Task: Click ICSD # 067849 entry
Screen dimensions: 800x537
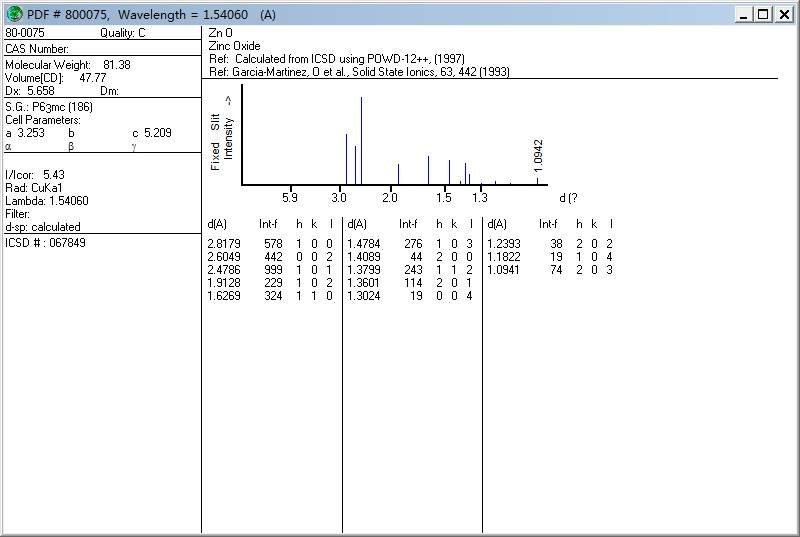Action: click(45, 243)
